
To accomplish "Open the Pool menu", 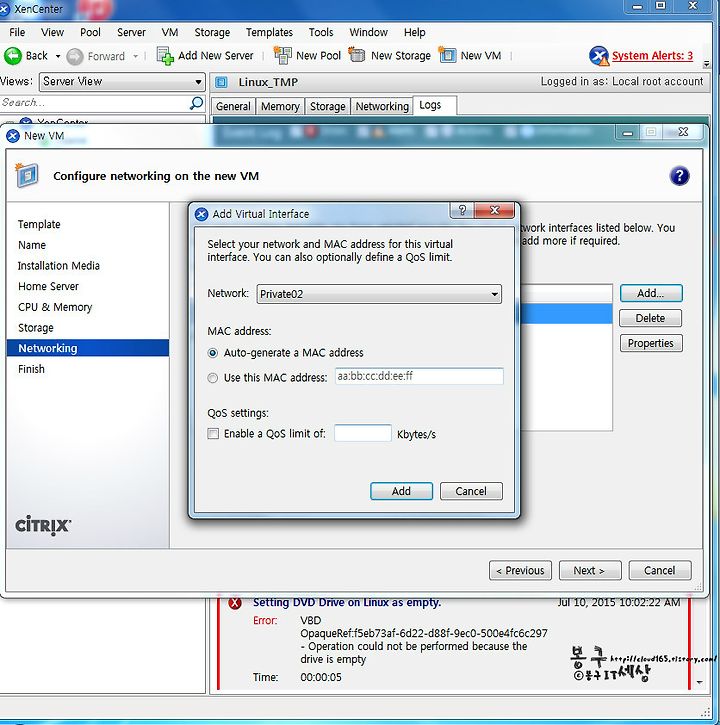I will tap(90, 32).
